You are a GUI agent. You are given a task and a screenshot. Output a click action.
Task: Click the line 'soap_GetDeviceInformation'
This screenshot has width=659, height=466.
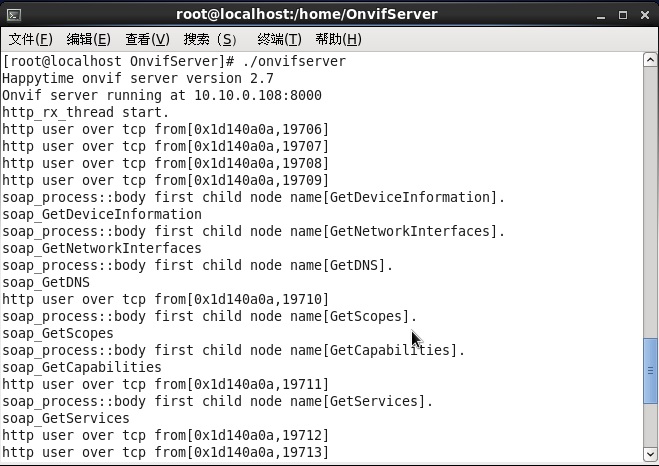102,214
